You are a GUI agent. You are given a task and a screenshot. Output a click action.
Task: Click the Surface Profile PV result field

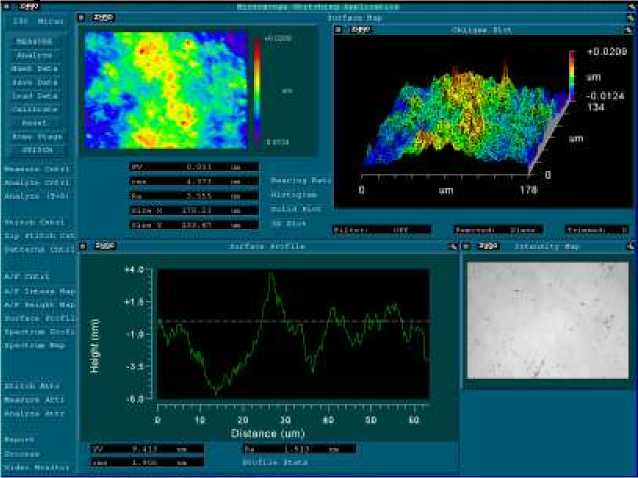click(x=147, y=449)
